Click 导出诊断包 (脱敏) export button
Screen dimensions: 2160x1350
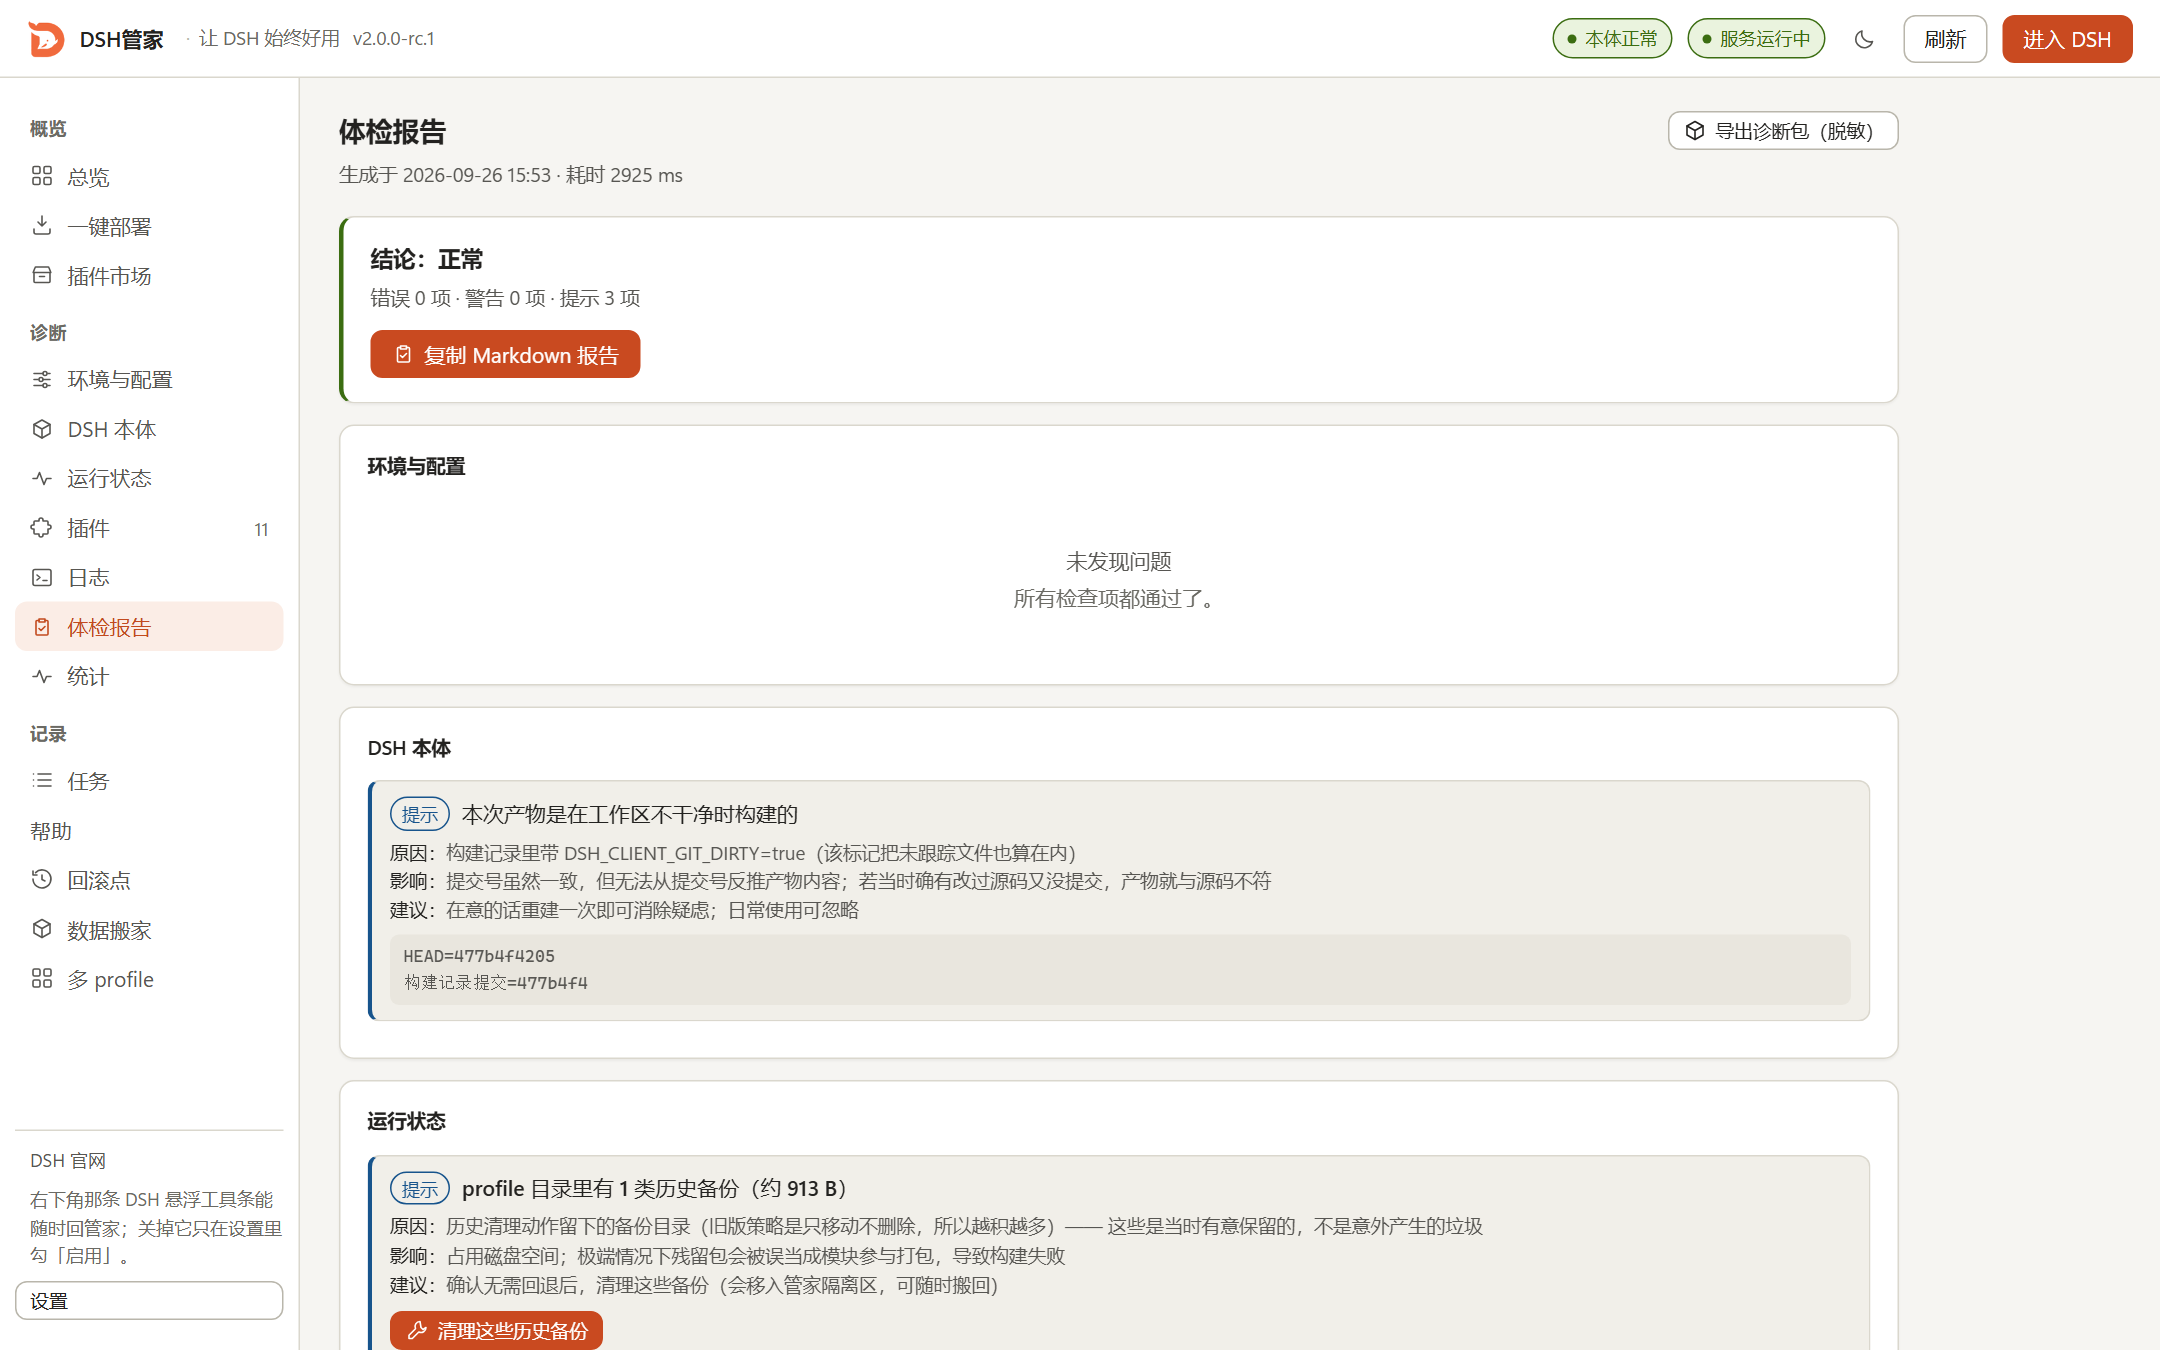click(1783, 131)
